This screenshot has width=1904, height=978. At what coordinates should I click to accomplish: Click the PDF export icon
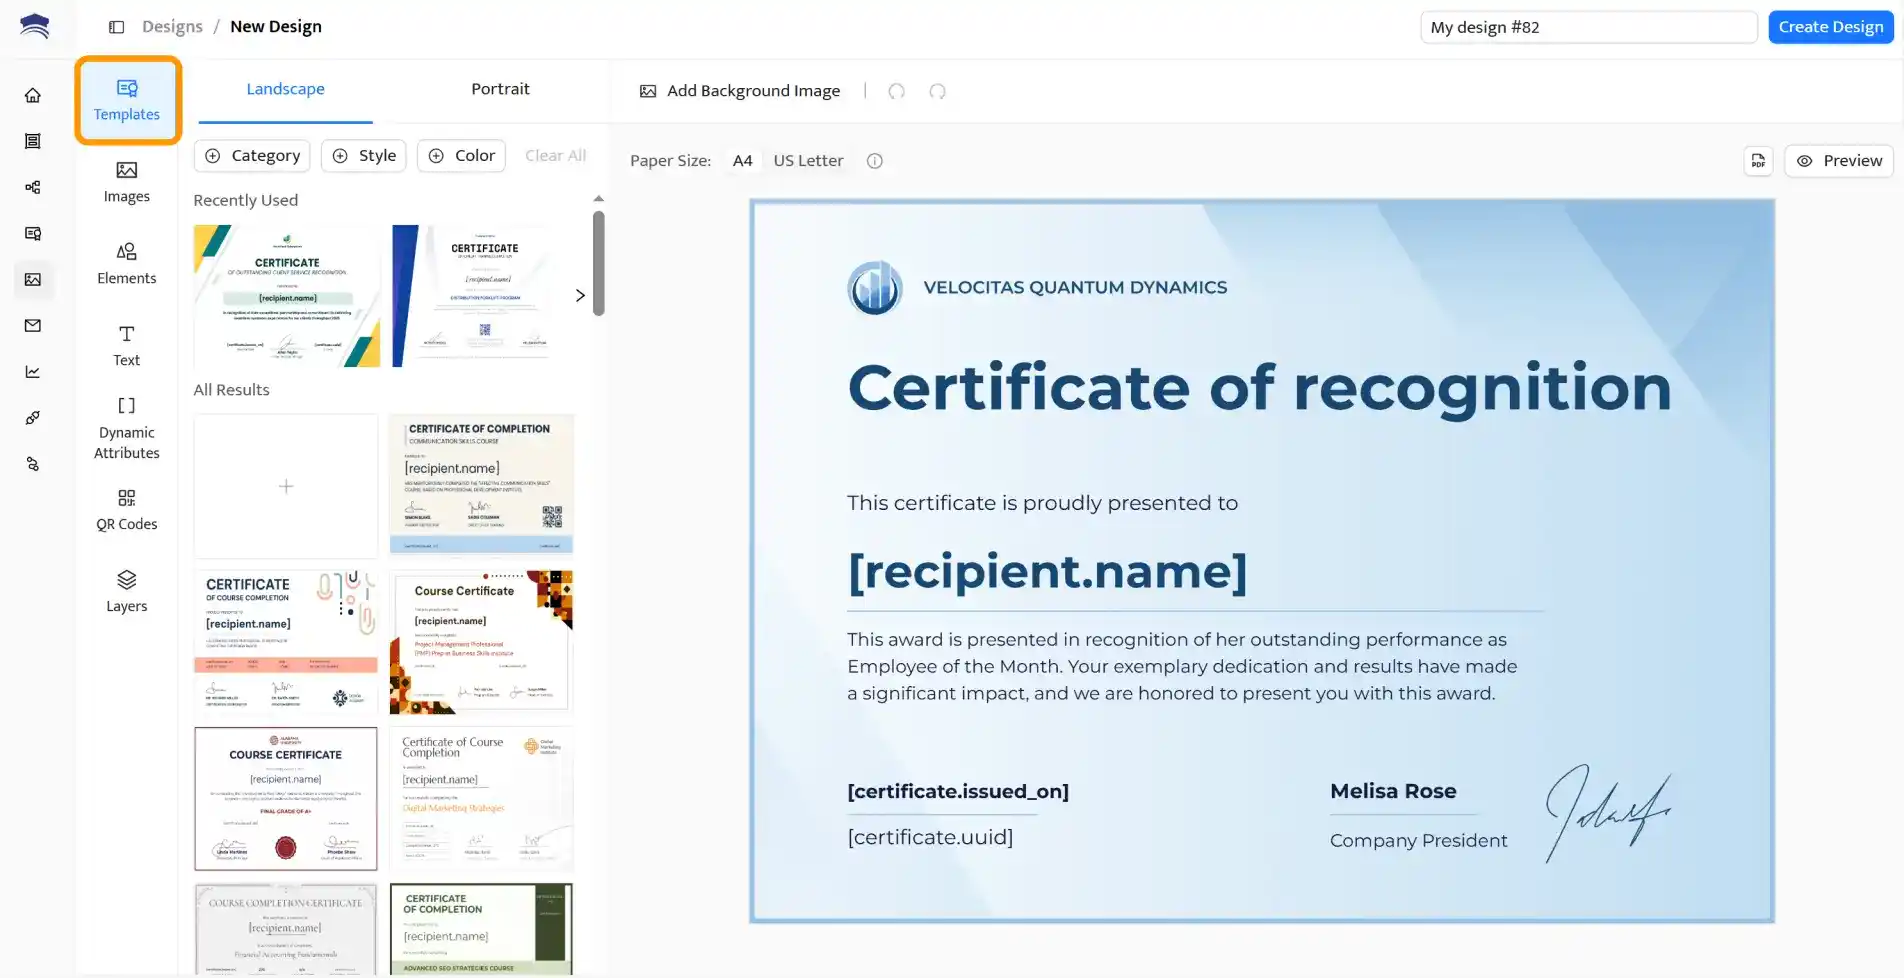(x=1758, y=160)
